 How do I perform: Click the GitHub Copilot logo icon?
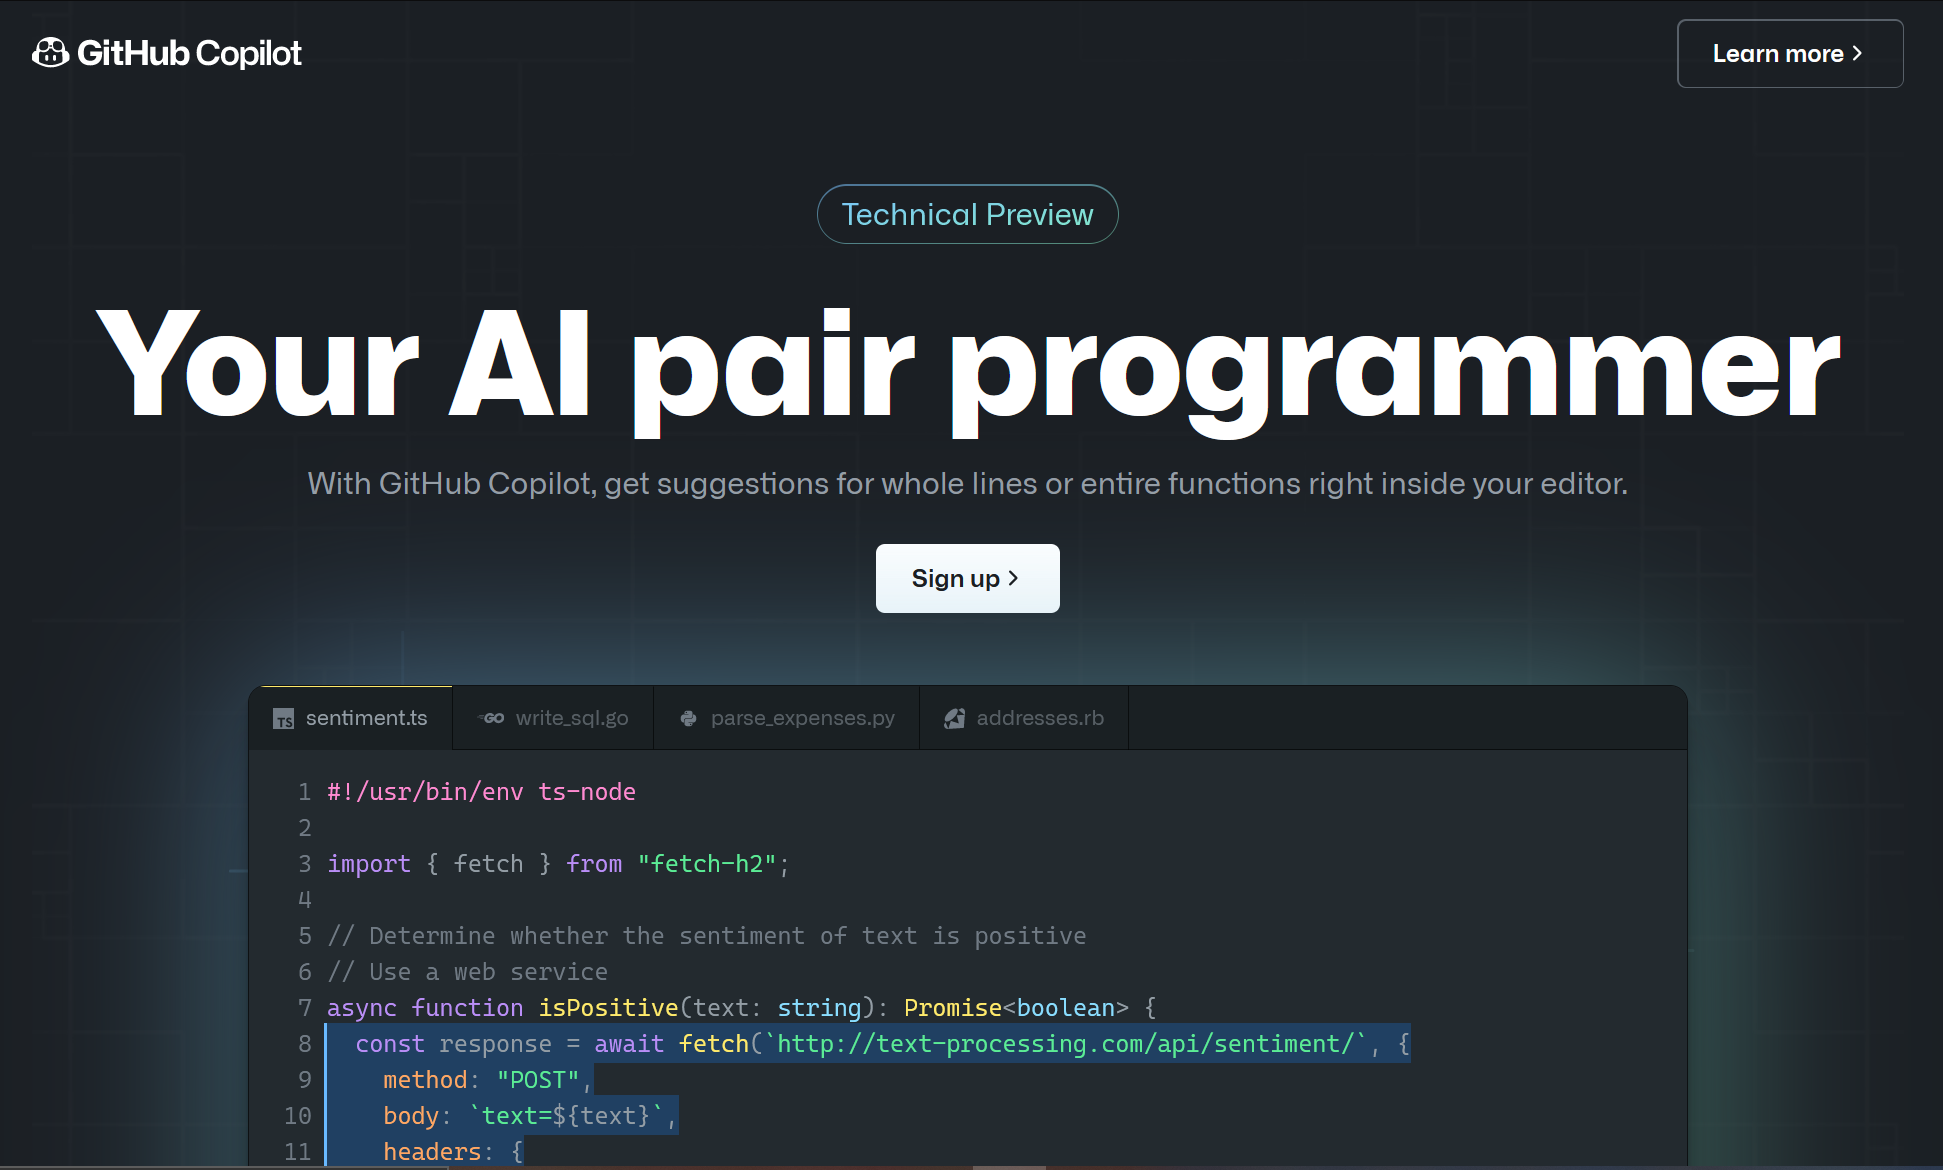(x=50, y=53)
